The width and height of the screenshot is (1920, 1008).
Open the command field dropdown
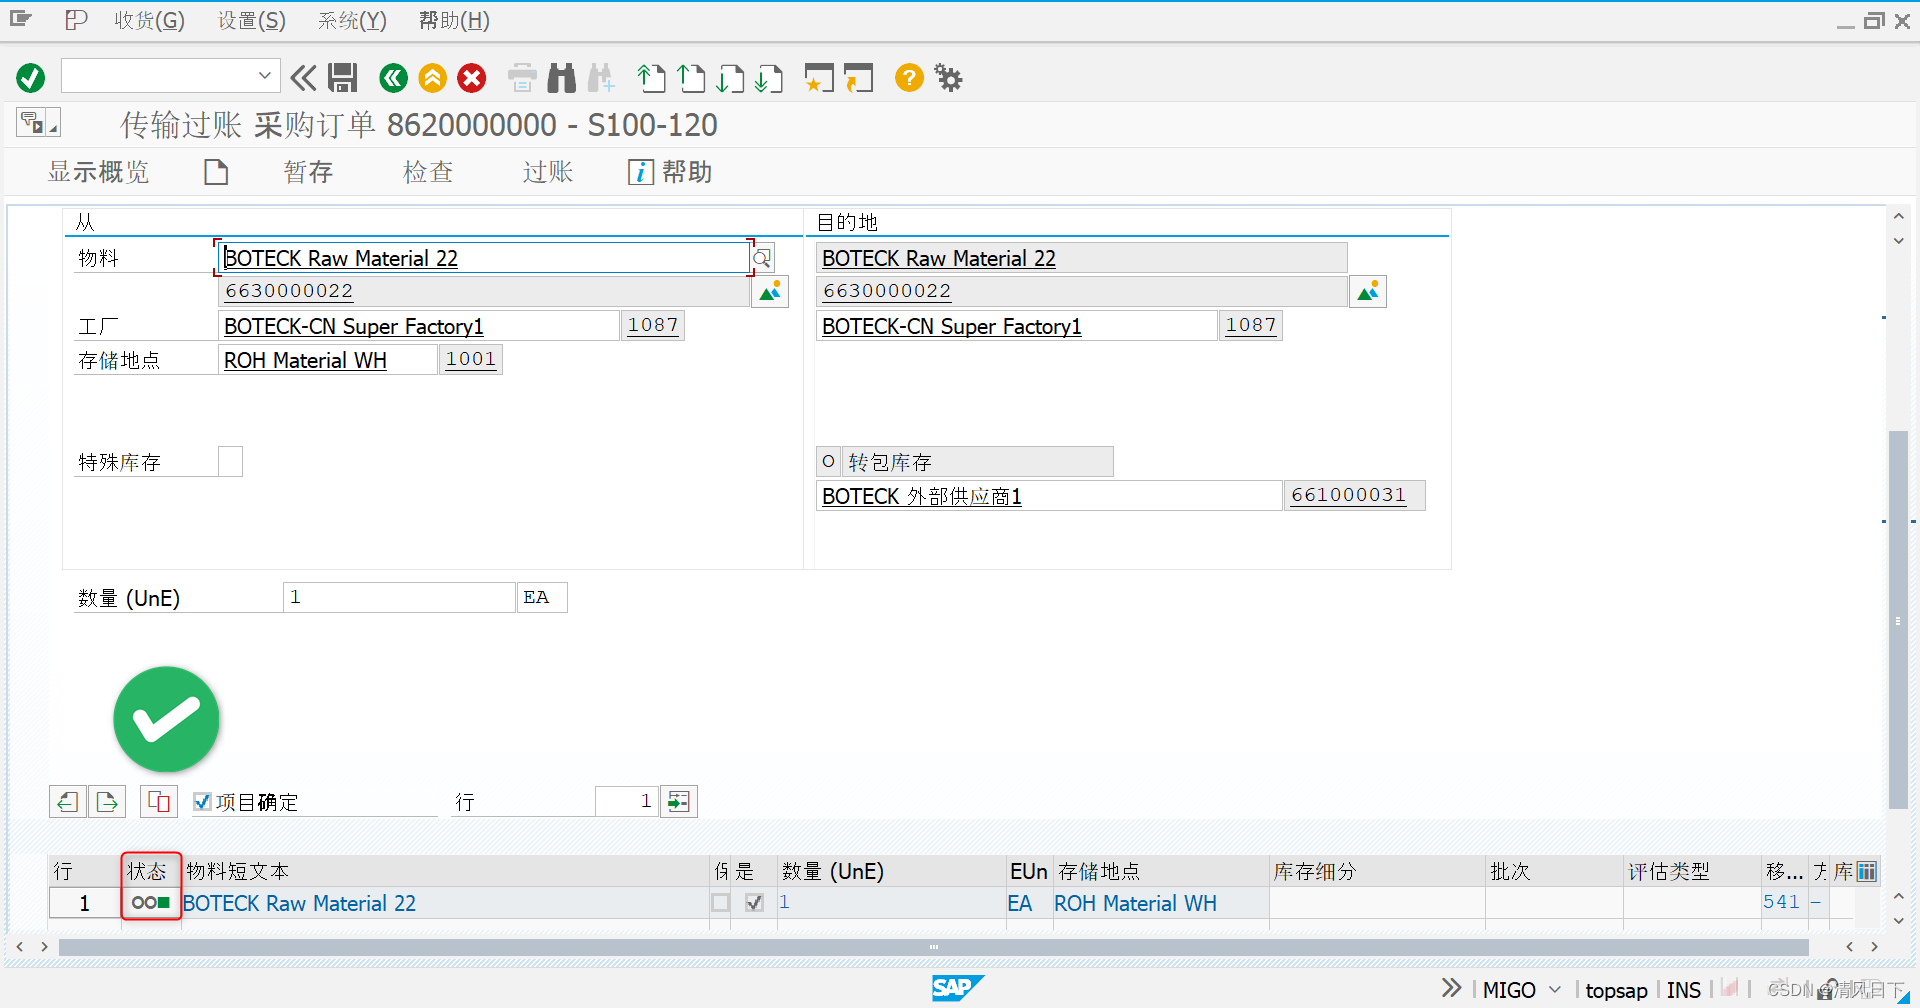tap(264, 76)
